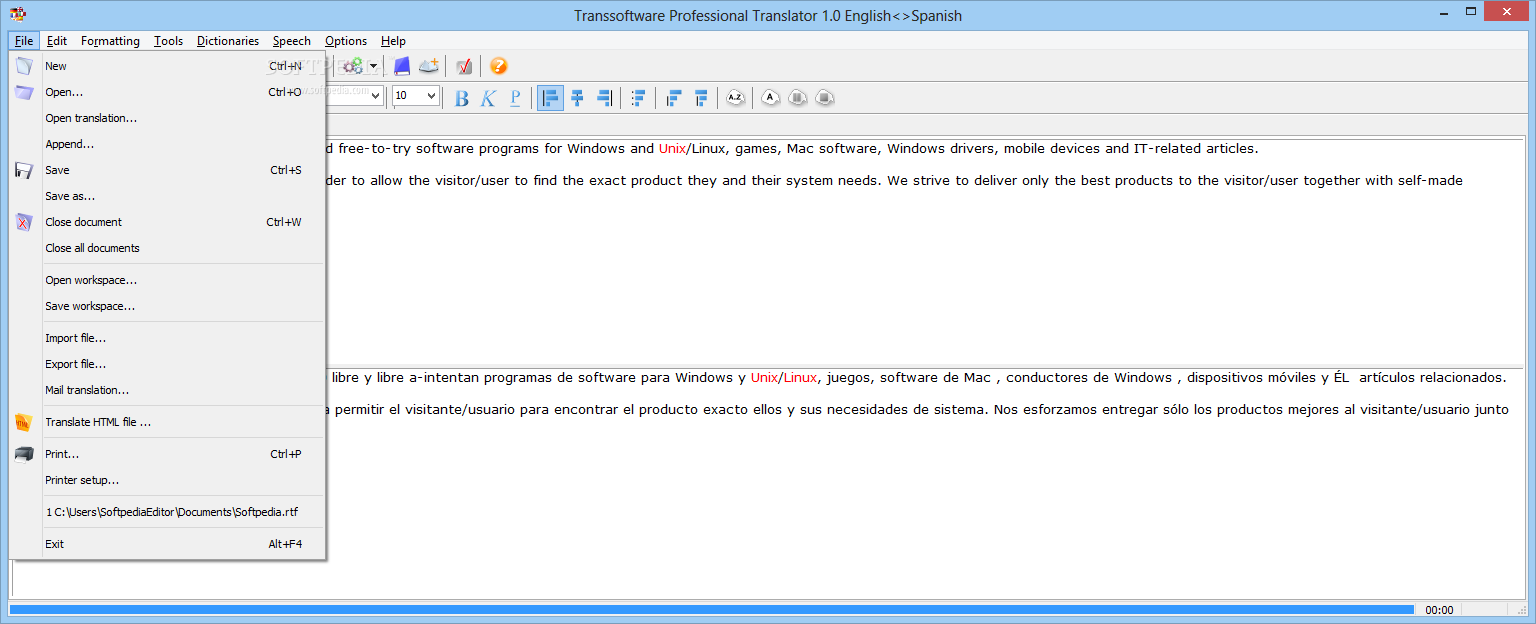1536x624 pixels.
Task: Toggle the highlighted align left button
Action: 550,98
